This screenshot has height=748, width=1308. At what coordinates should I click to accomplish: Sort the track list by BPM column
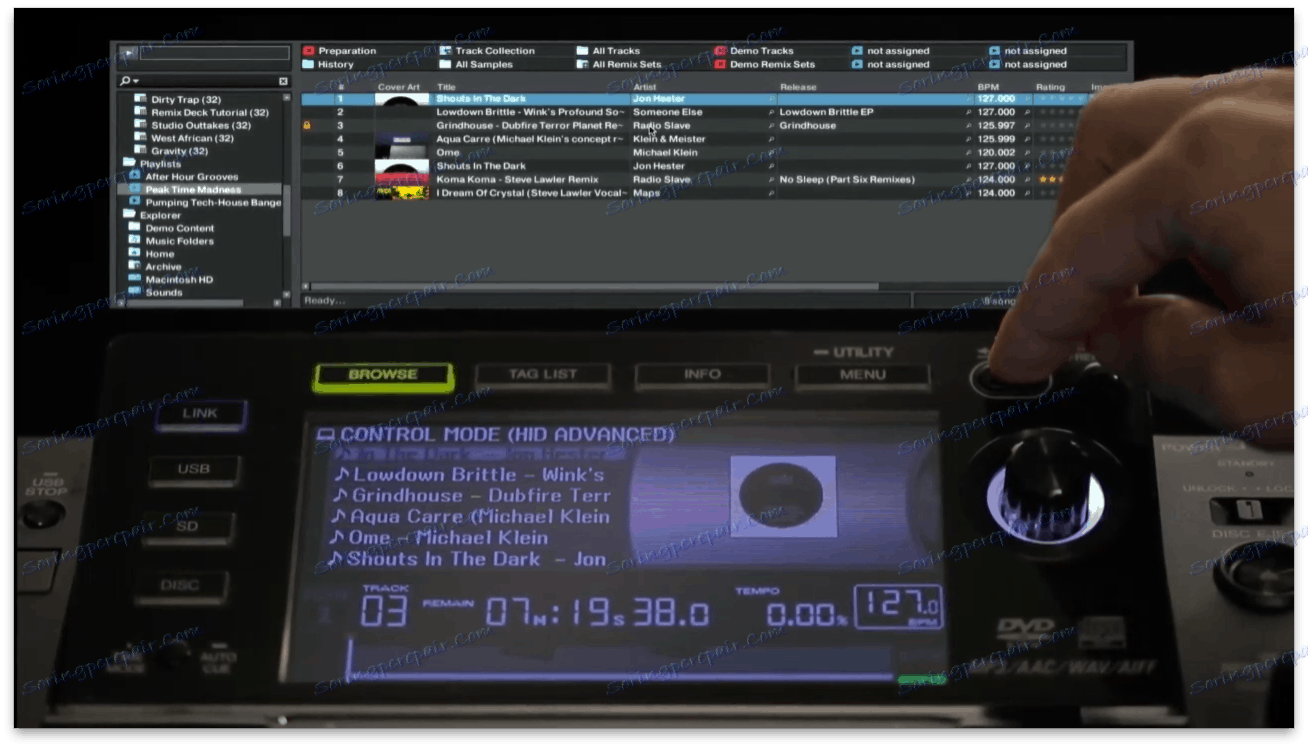[x=988, y=88]
